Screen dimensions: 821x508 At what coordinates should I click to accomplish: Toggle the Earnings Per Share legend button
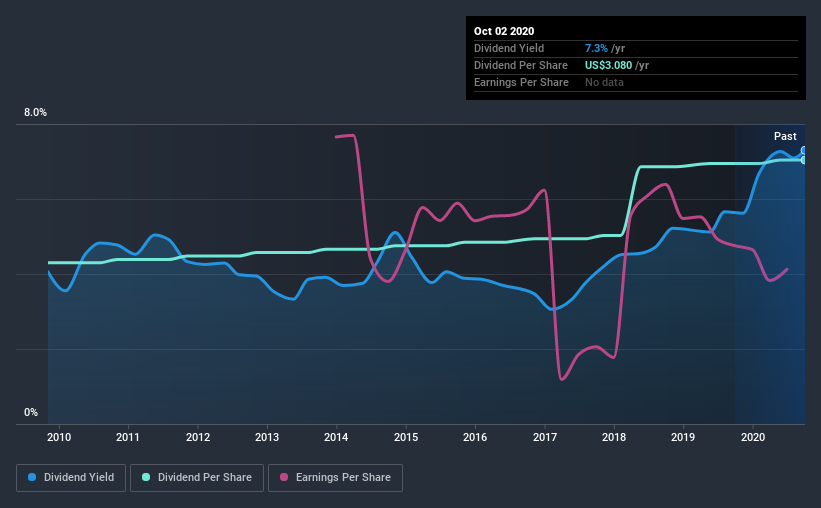[336, 478]
